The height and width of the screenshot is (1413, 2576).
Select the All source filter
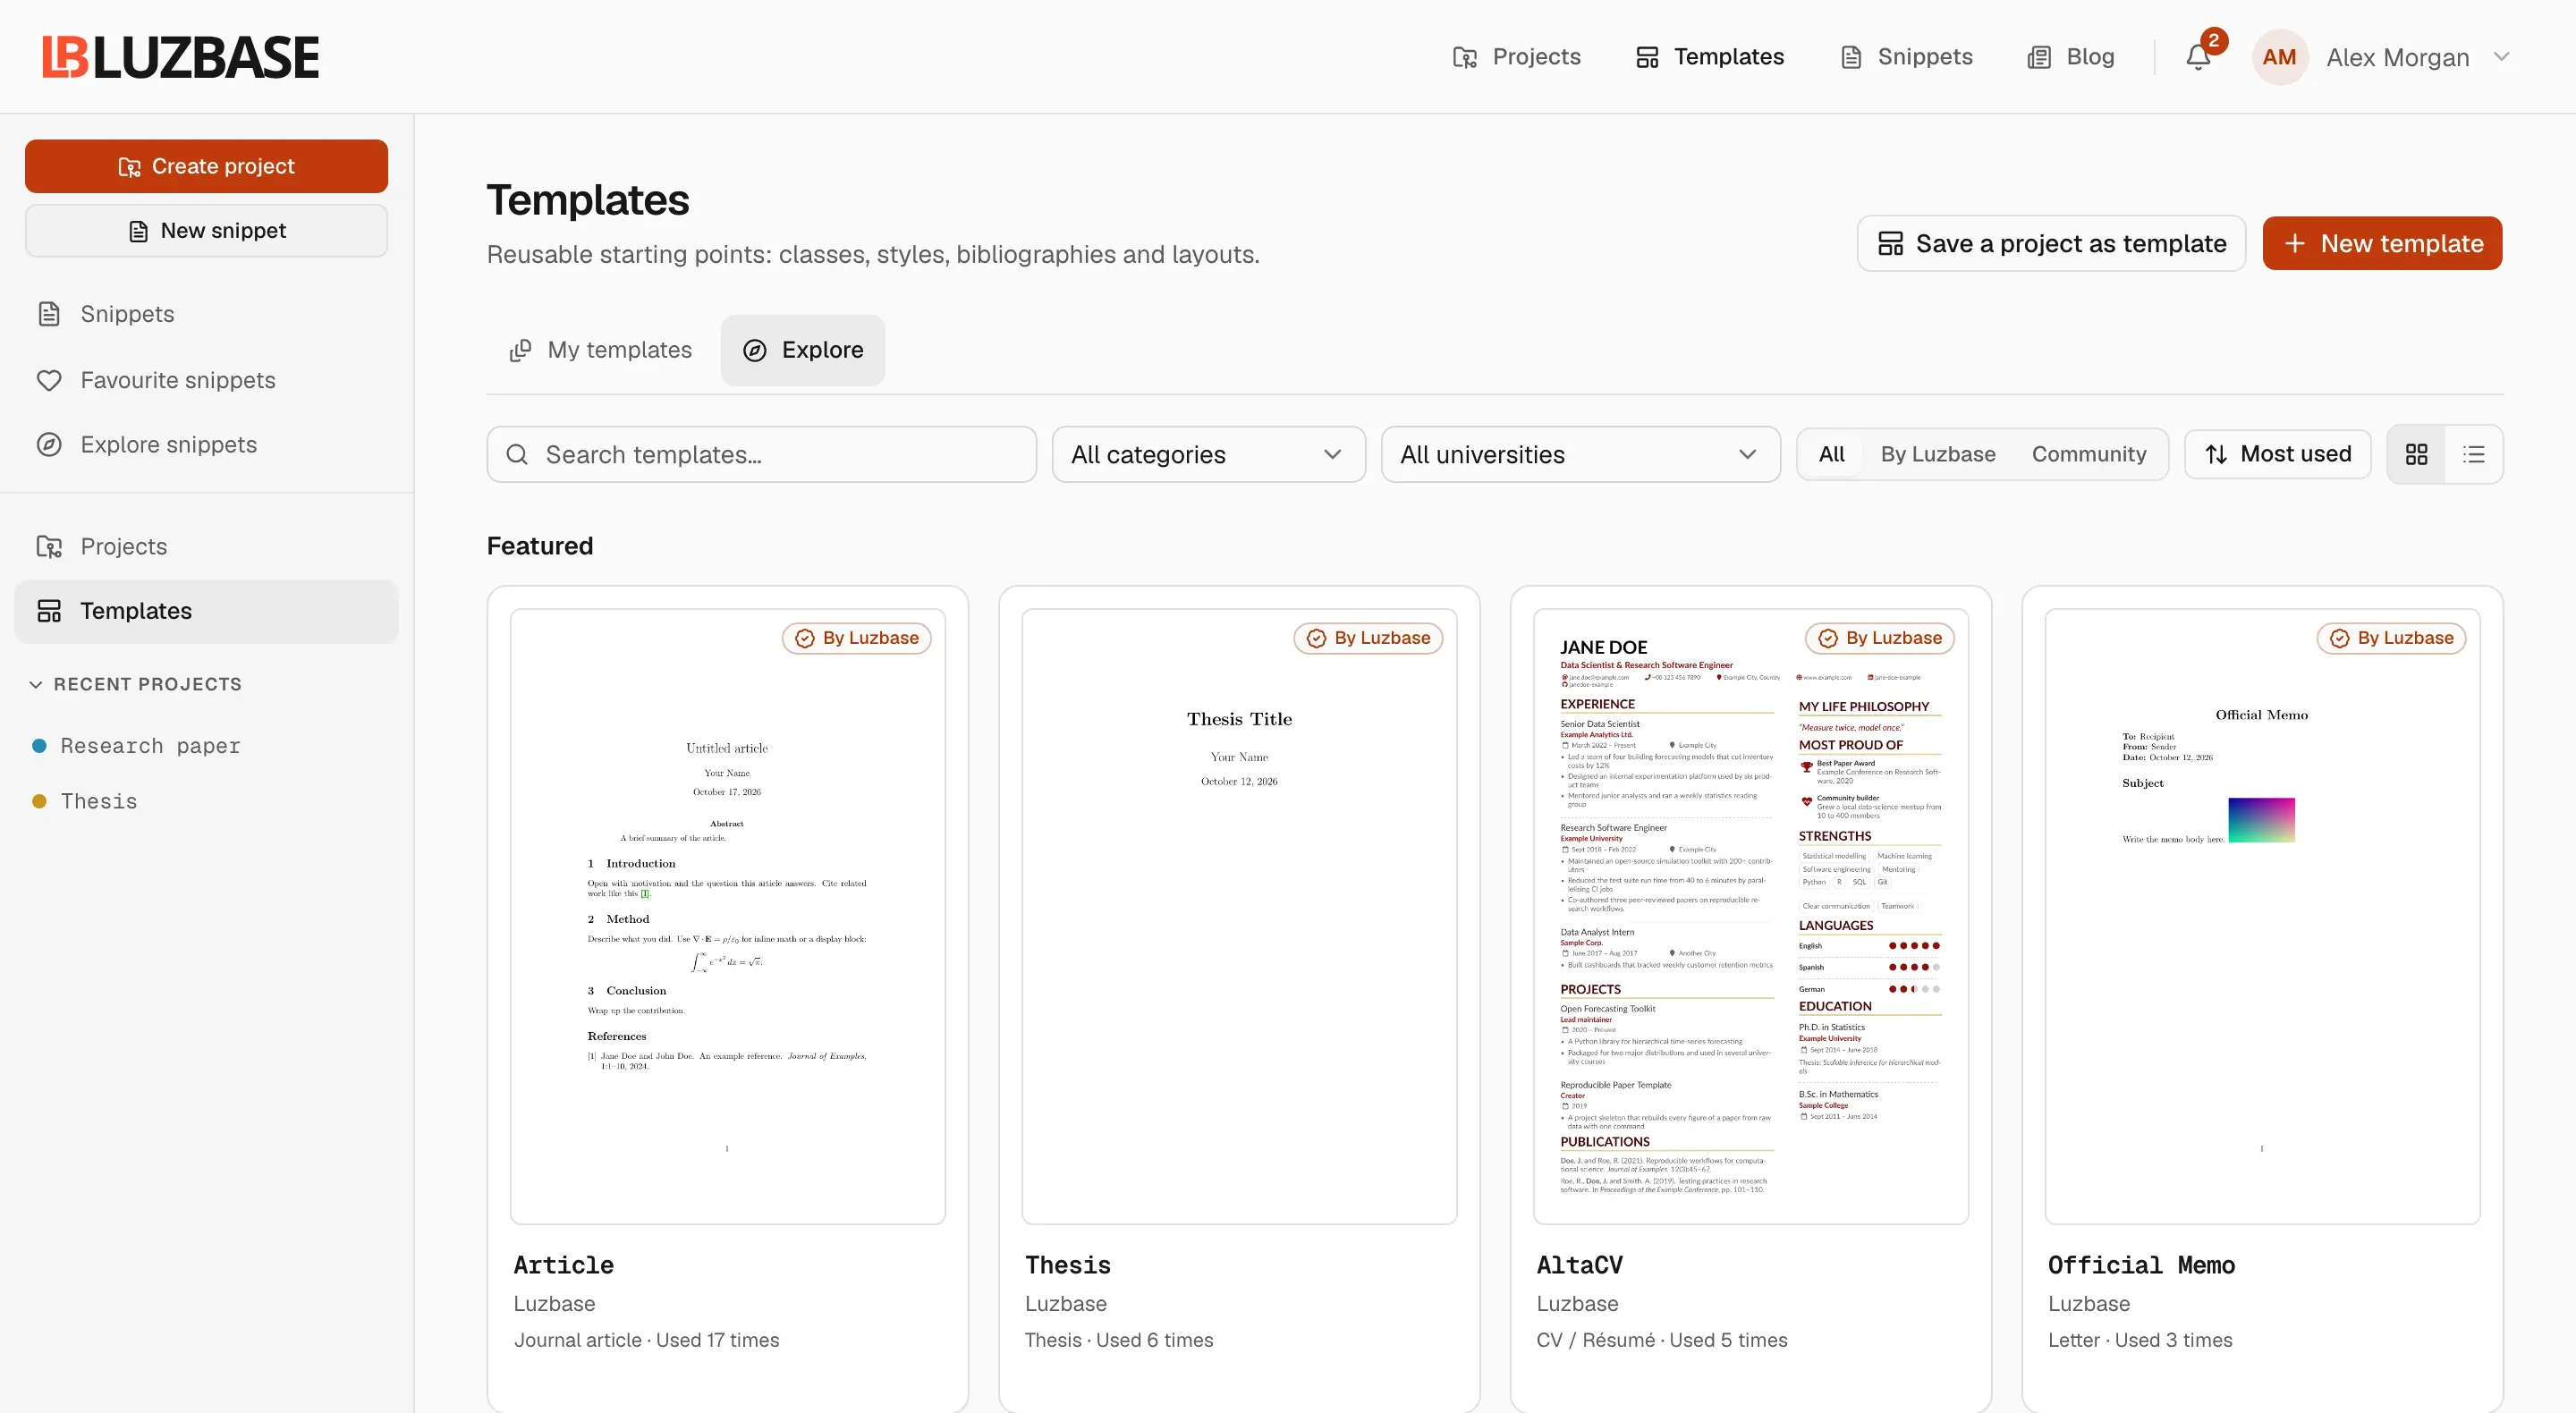(1831, 455)
